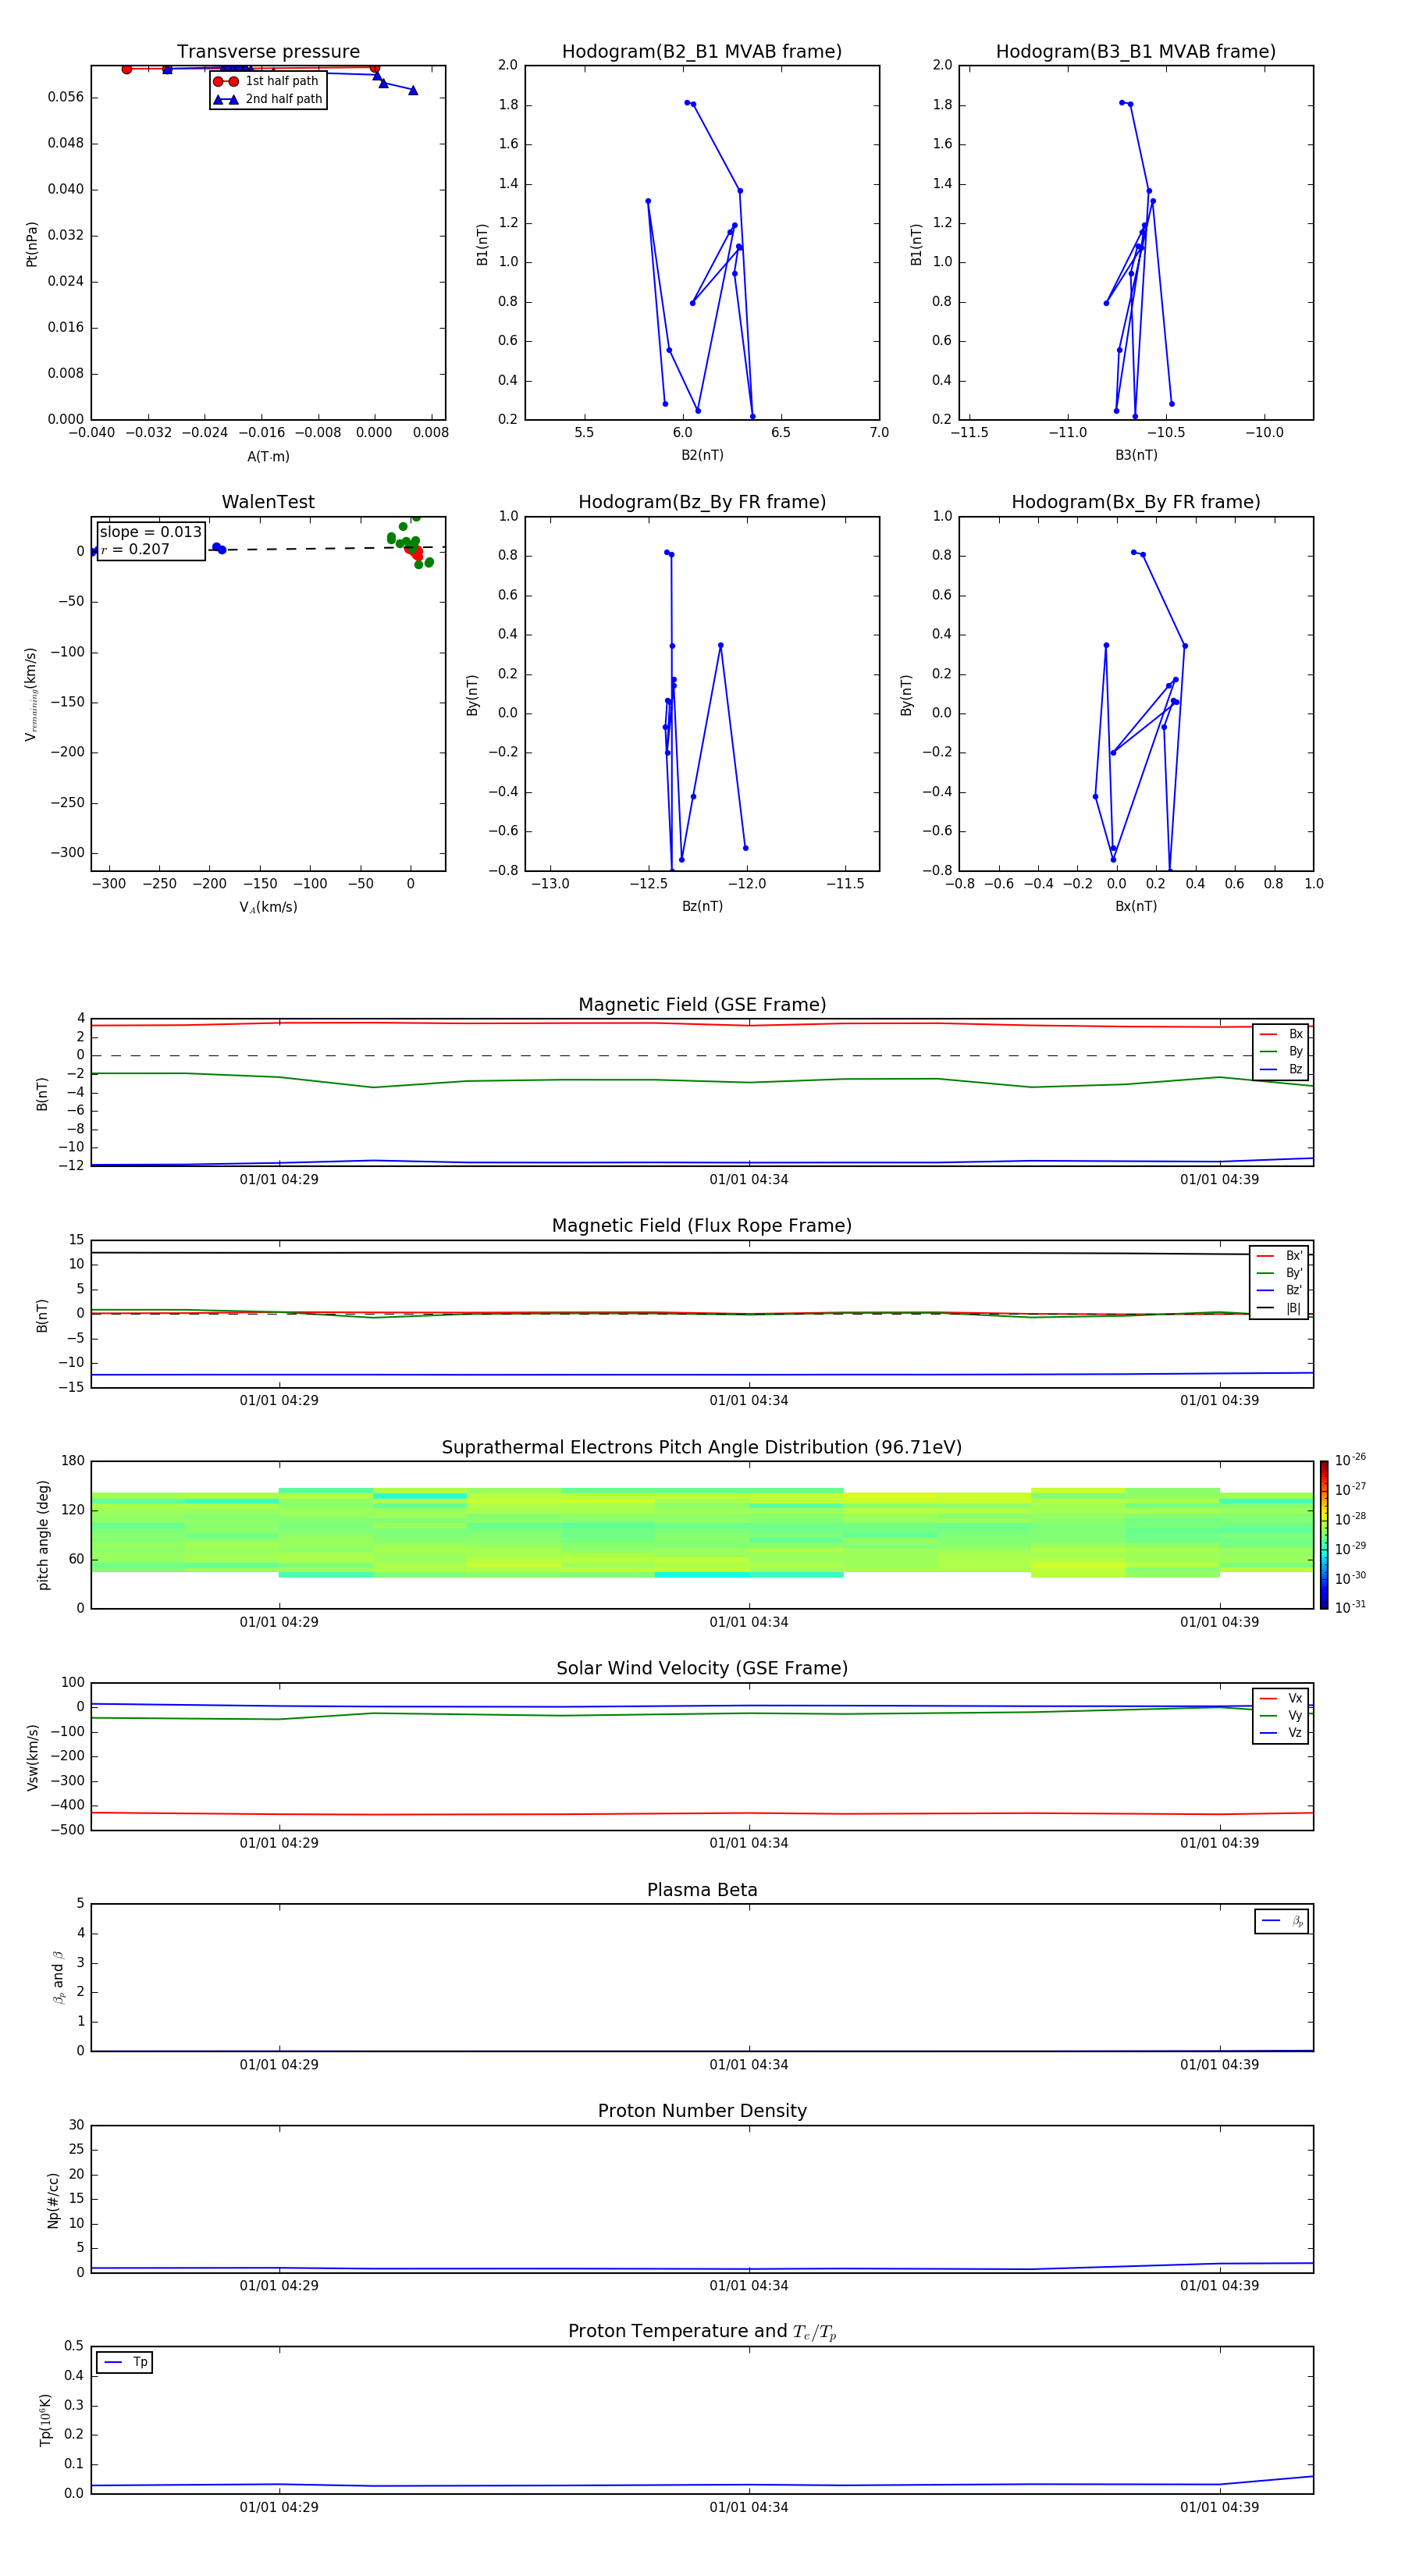This screenshot has height=2576, width=1405.
Task: Click the green By line in GSE field plot
Action: point(702,1080)
